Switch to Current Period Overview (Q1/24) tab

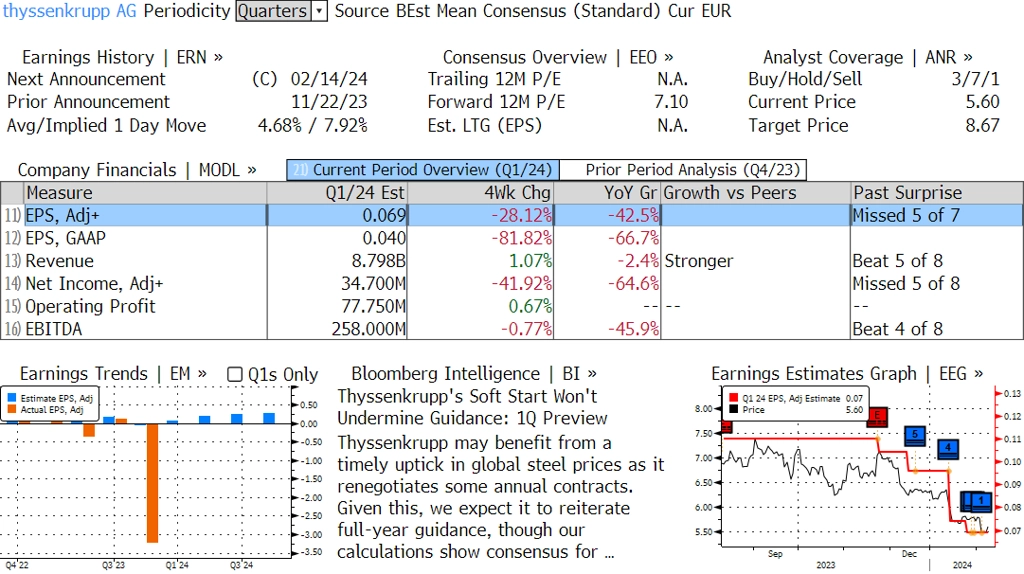(x=423, y=170)
